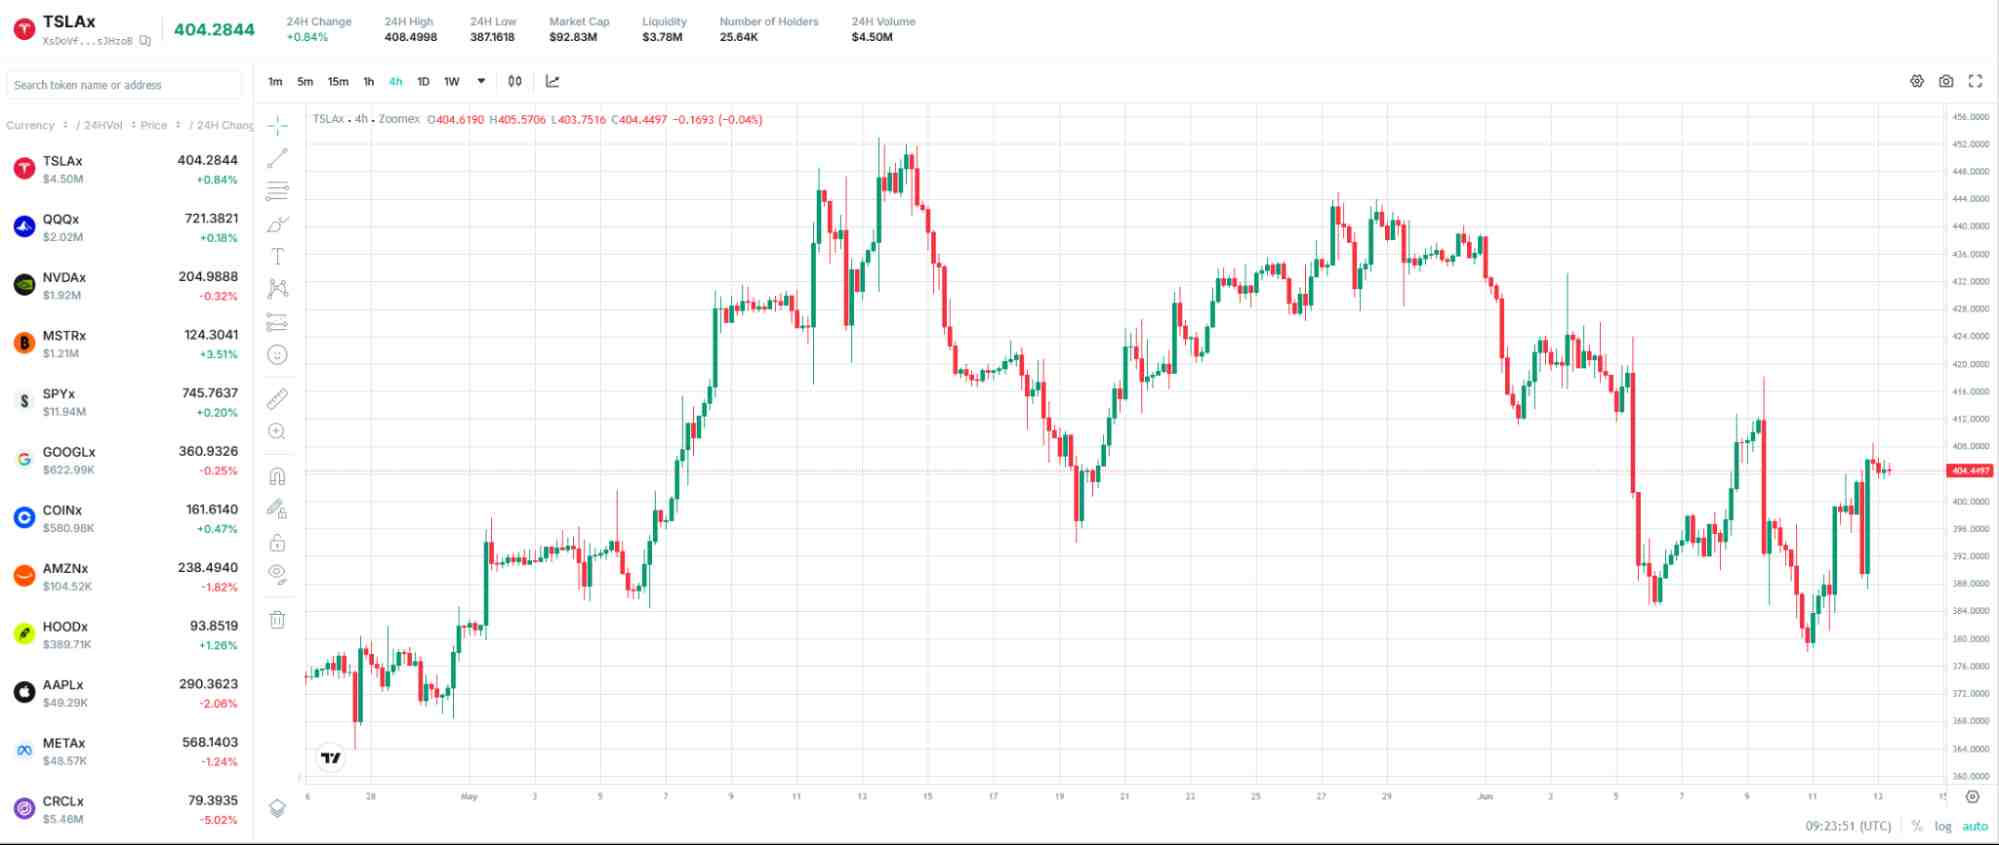Click the Tesla logo in the header

tap(24, 29)
